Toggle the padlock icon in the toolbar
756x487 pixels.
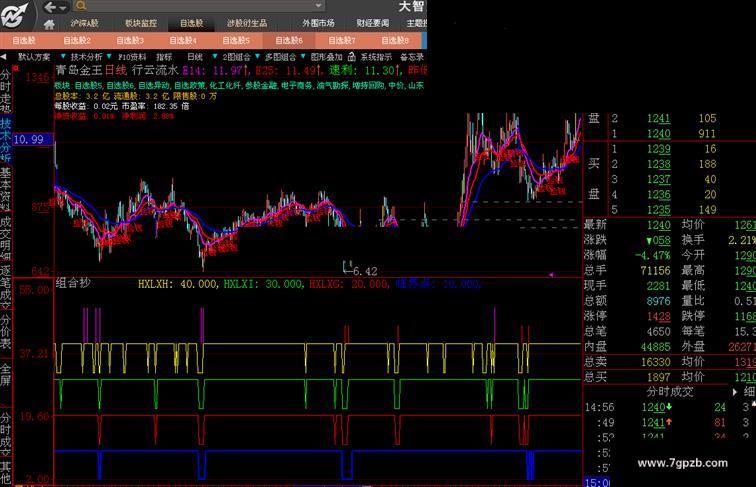pos(352,57)
